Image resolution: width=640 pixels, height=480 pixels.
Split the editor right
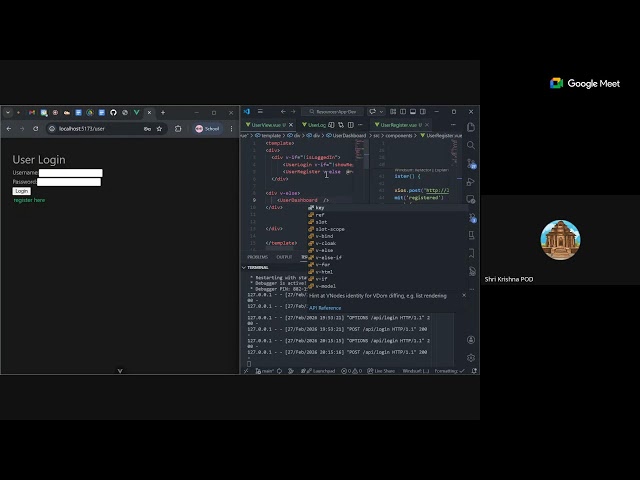click(x=351, y=125)
